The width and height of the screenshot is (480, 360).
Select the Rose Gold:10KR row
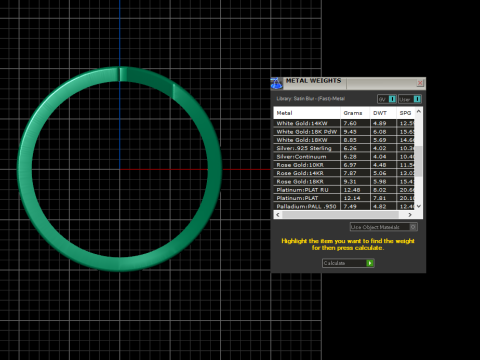[x=344, y=165]
